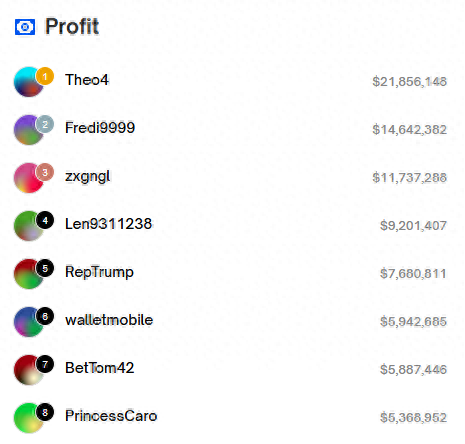Screen dimensions: 465x444
Task: Open Fredi9999's purple-green avatar
Action: [29, 130]
